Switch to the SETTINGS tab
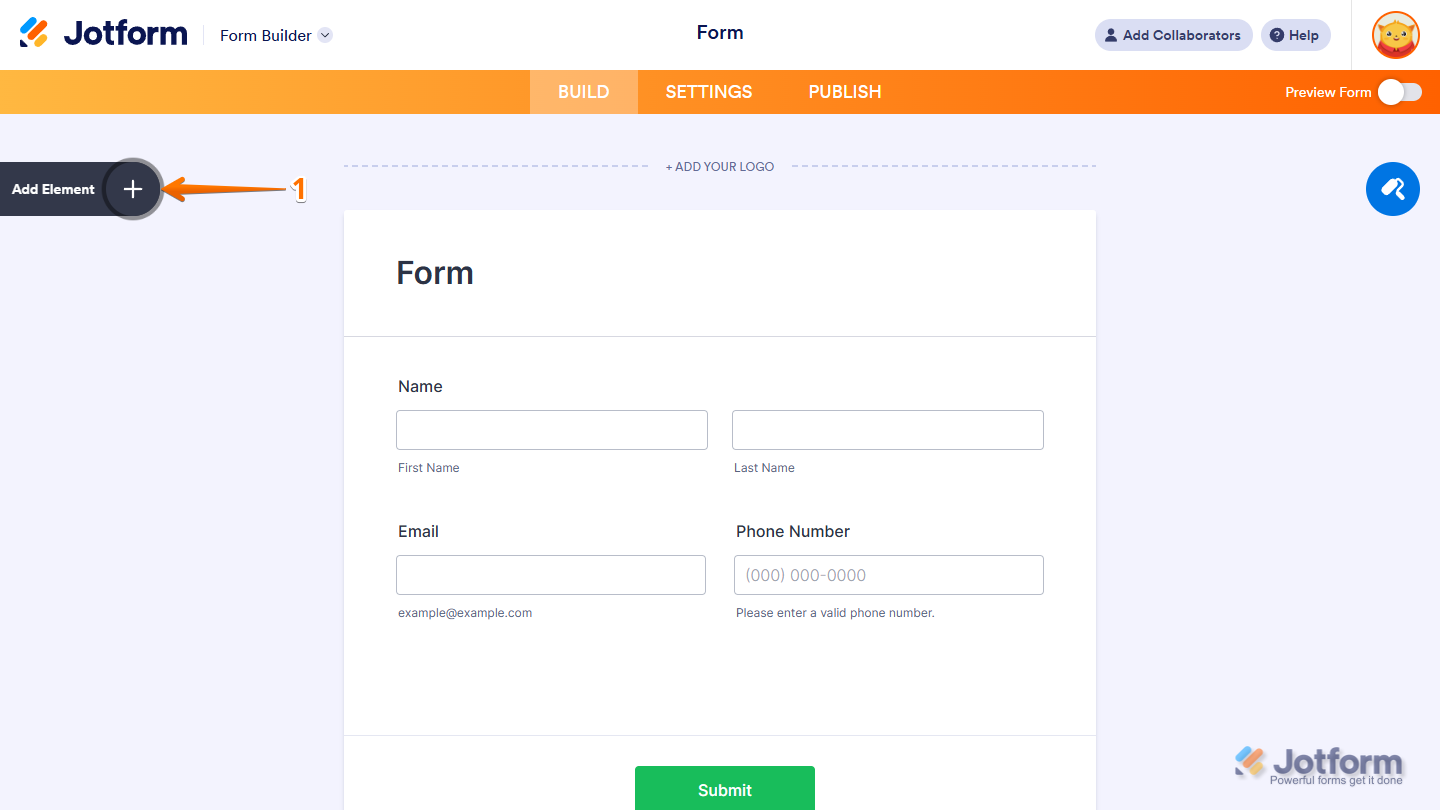This screenshot has width=1440, height=810. [x=708, y=91]
